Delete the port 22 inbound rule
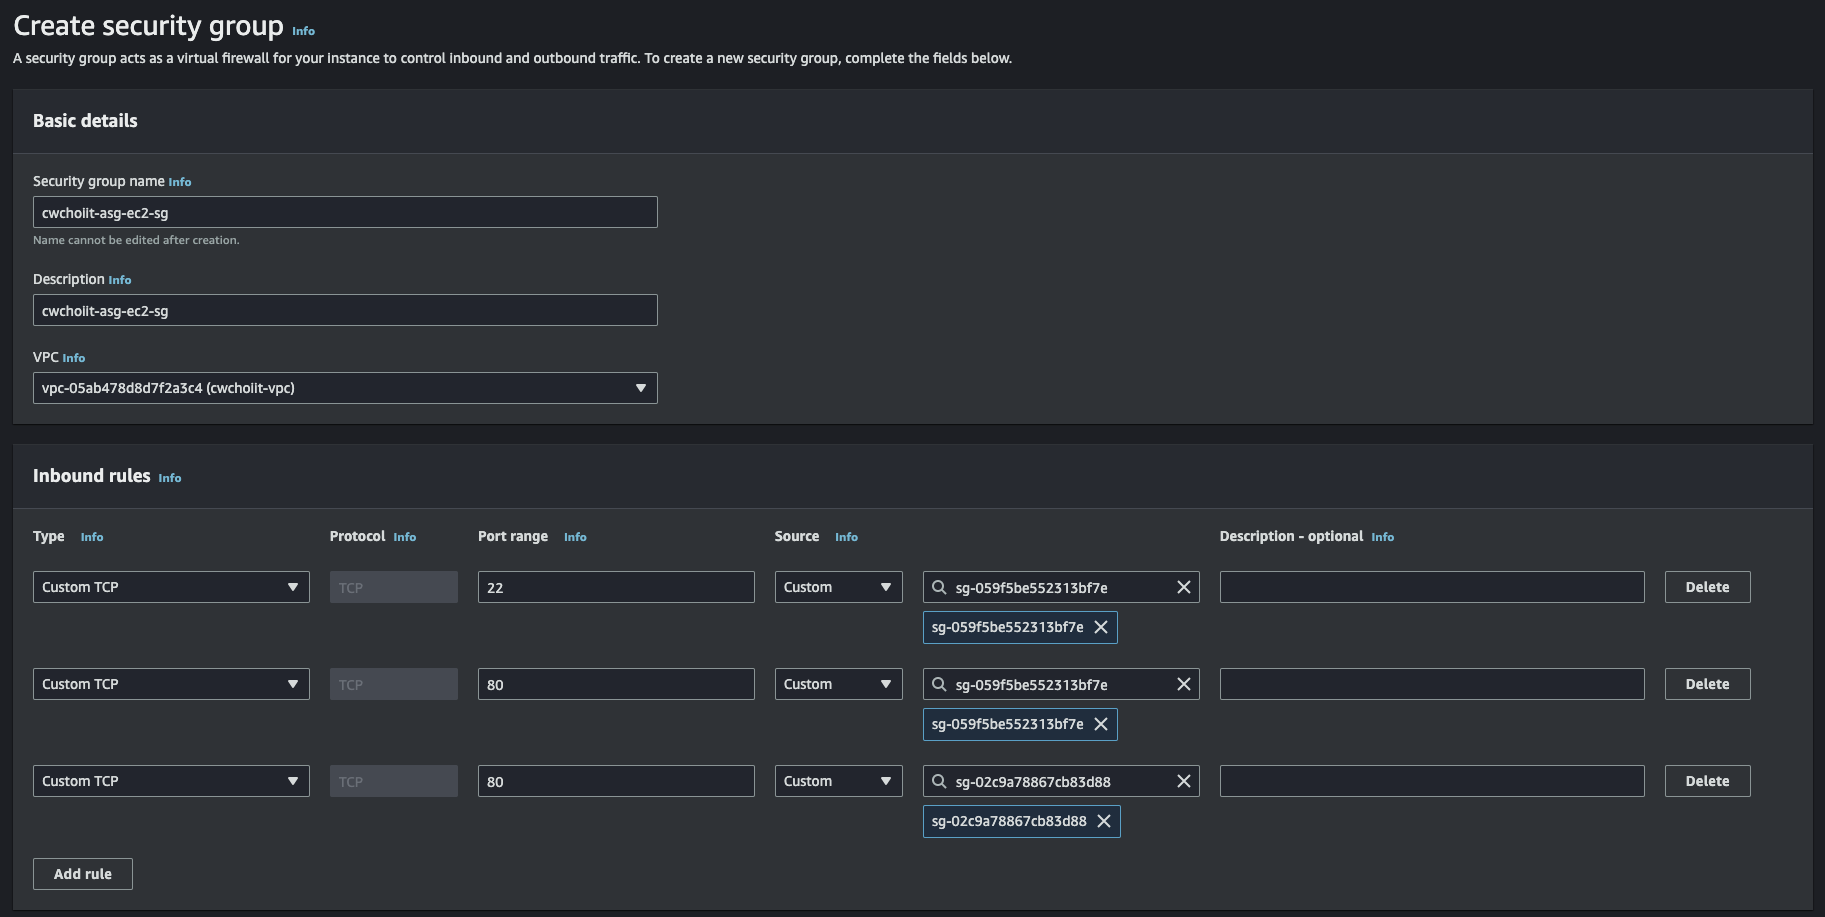This screenshot has width=1825, height=917. pyautogui.click(x=1707, y=587)
